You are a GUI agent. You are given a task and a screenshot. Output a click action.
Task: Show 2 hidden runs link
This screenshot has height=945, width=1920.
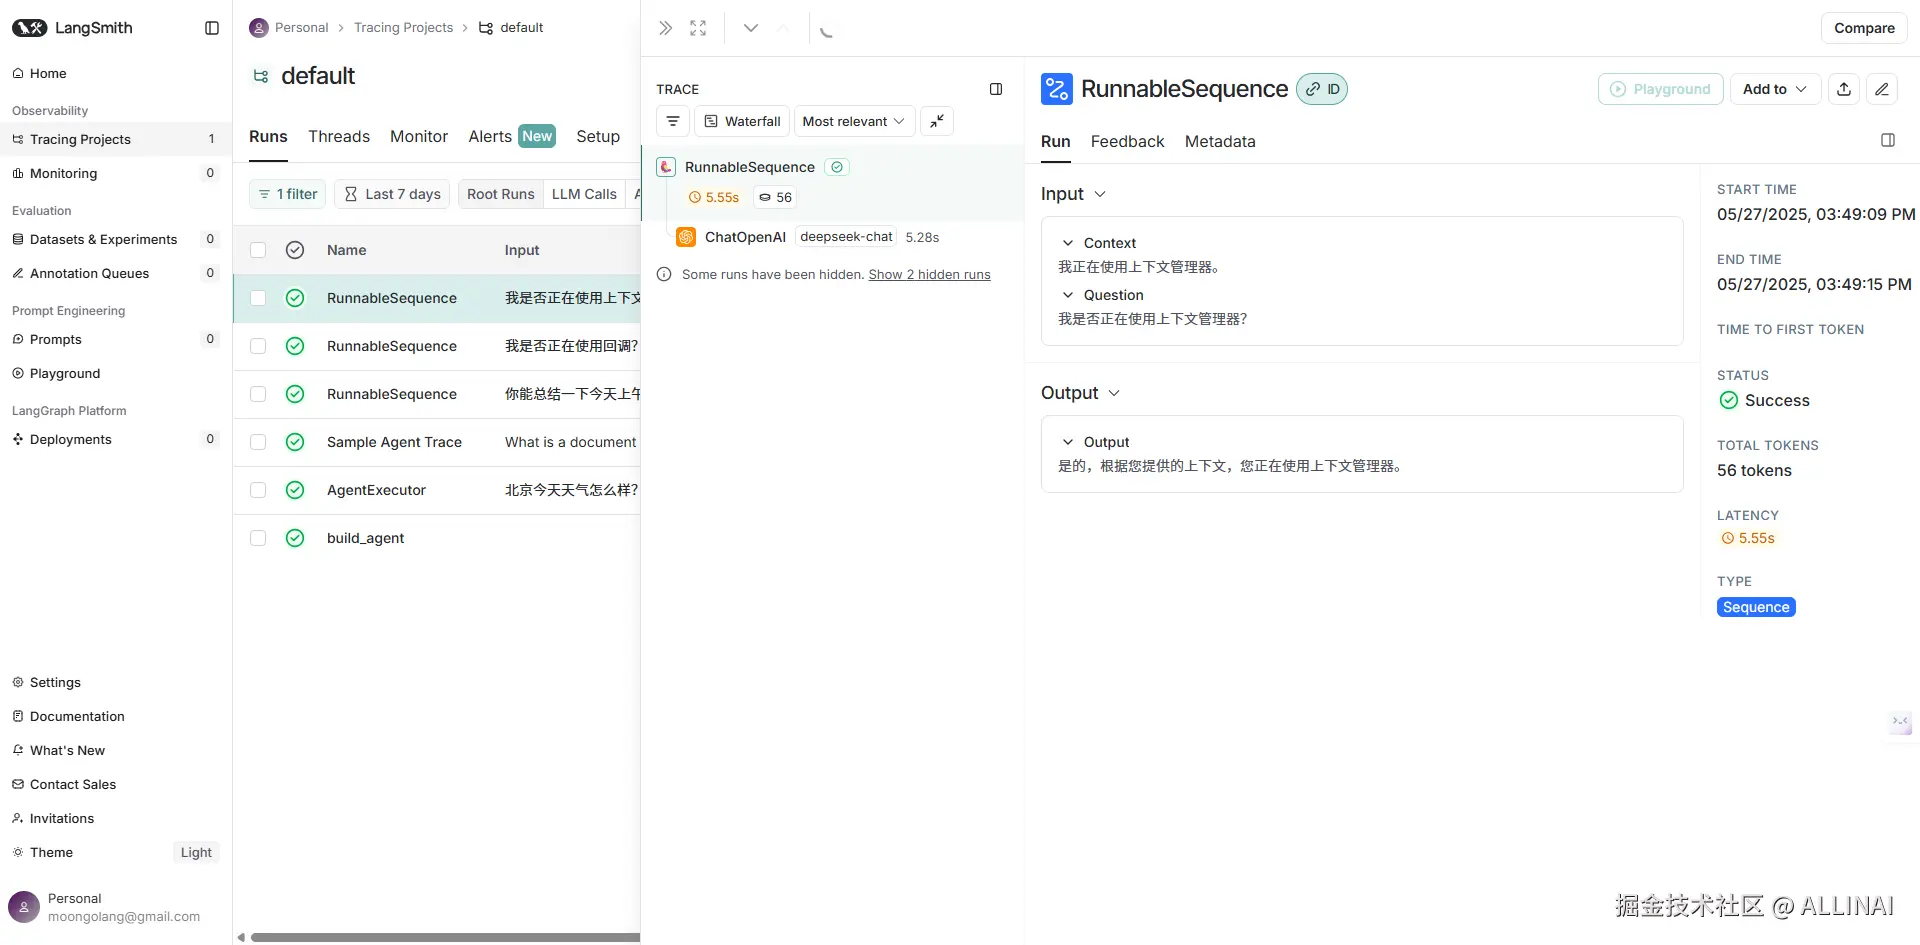929,274
